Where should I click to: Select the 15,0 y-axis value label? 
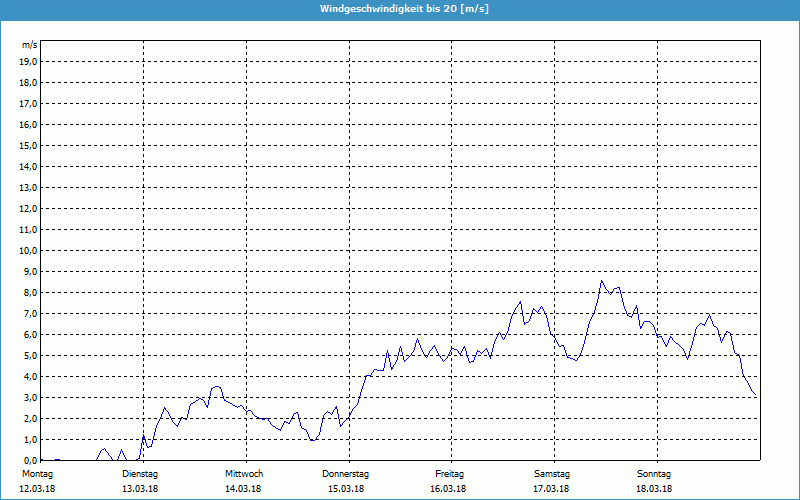pos(29,145)
